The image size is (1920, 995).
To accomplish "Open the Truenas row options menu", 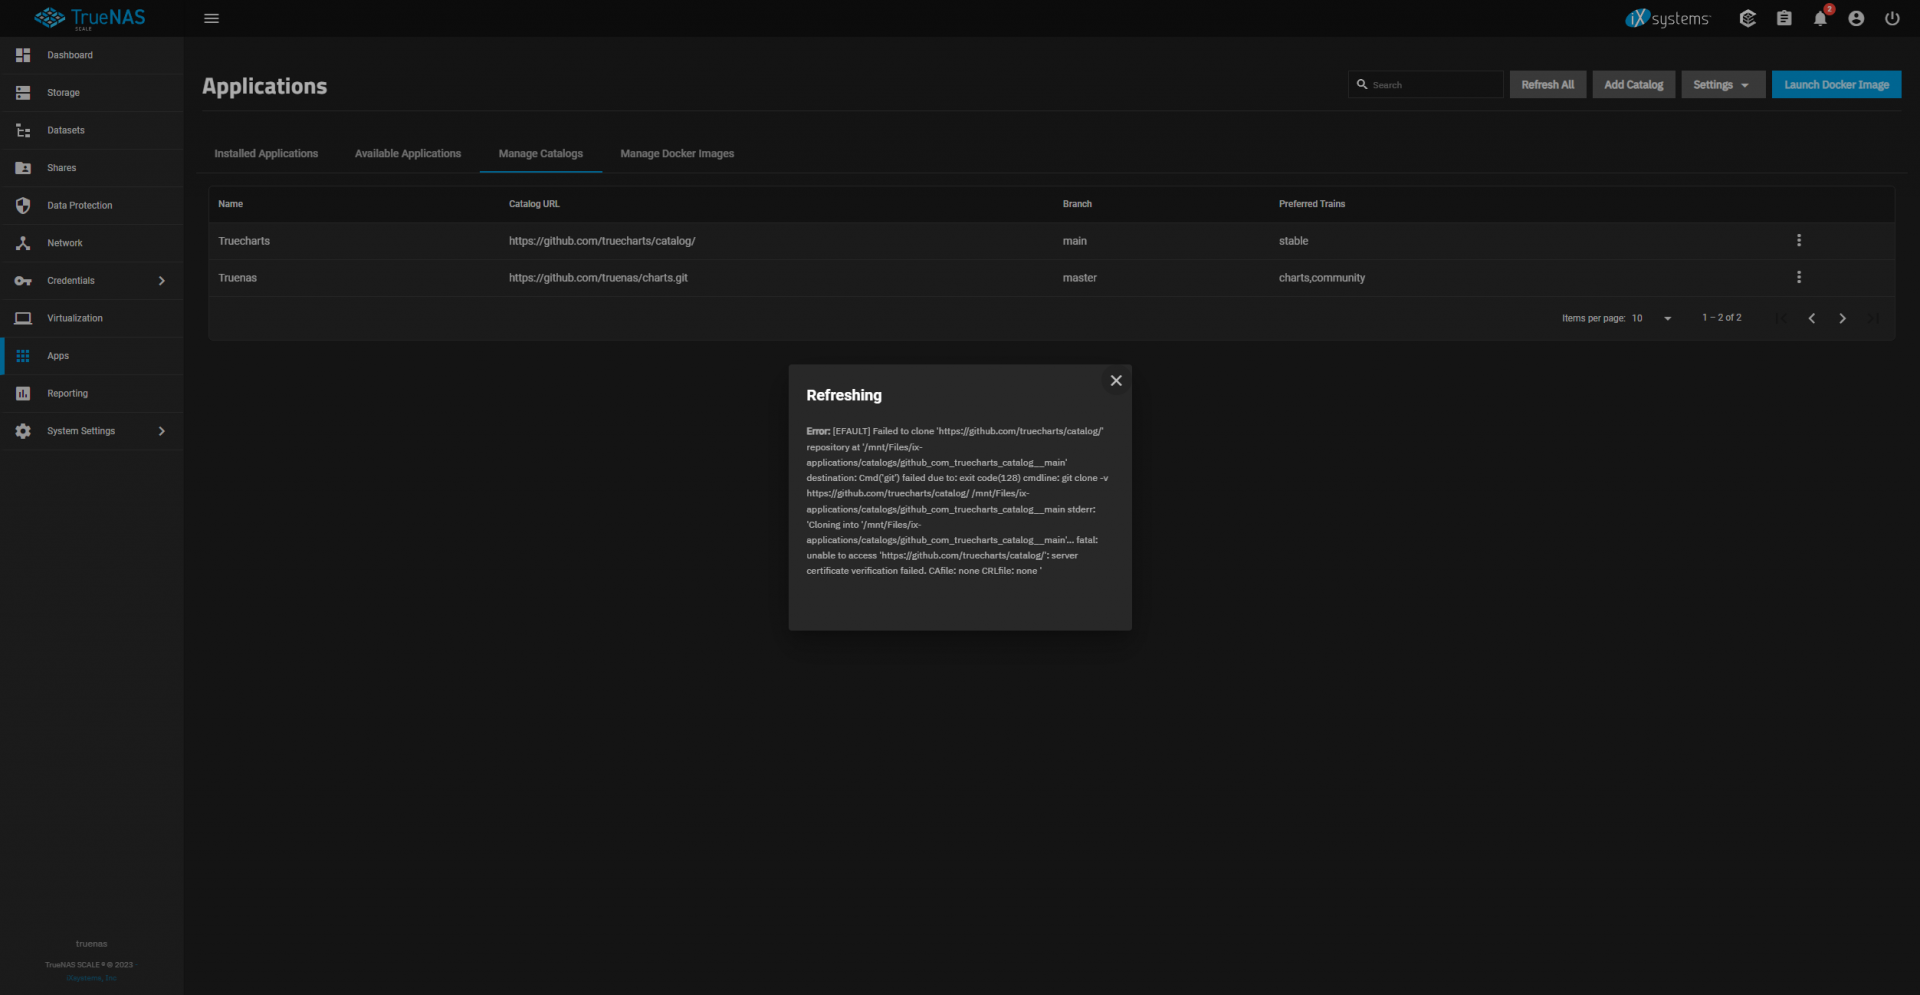I will [x=1798, y=277].
